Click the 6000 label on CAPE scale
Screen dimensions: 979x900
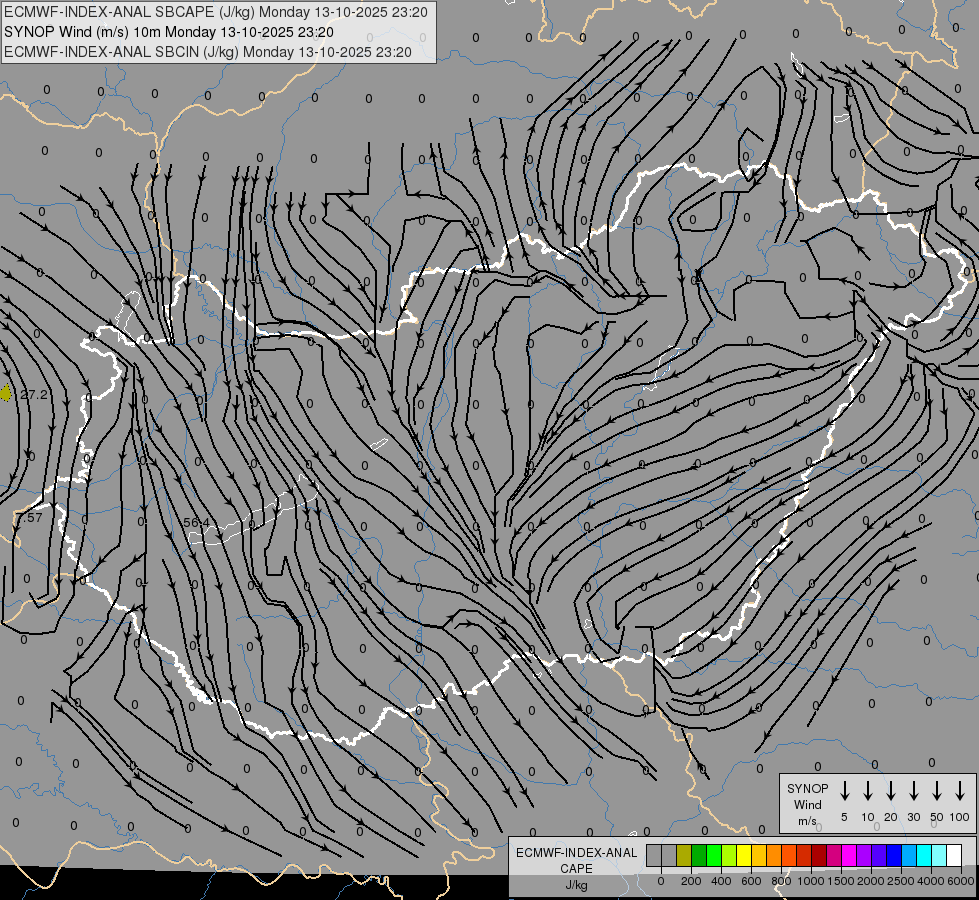click(x=960, y=881)
